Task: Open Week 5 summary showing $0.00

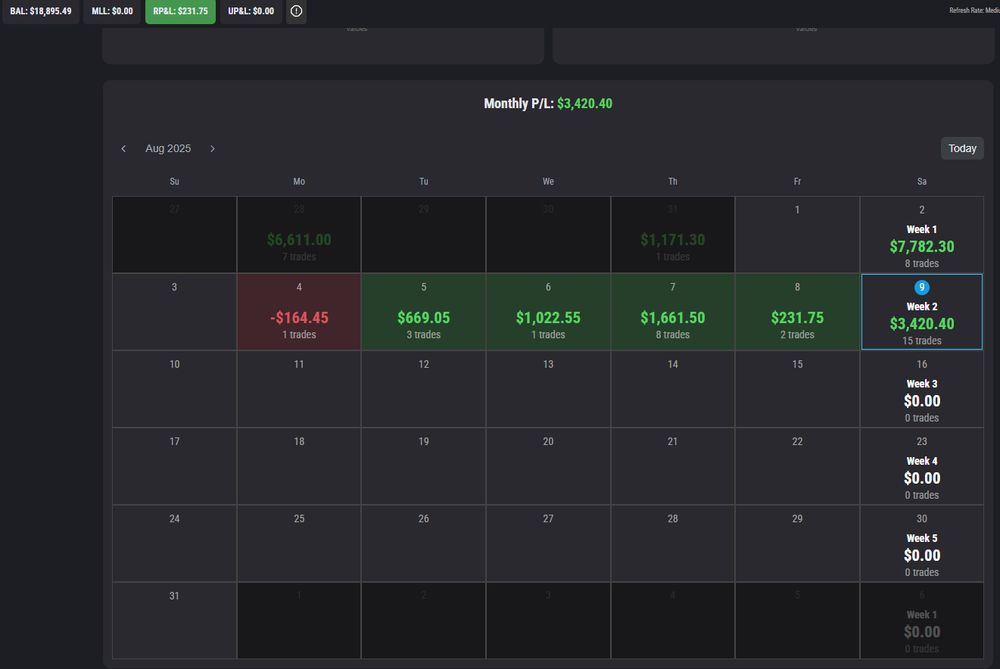Action: 922,543
